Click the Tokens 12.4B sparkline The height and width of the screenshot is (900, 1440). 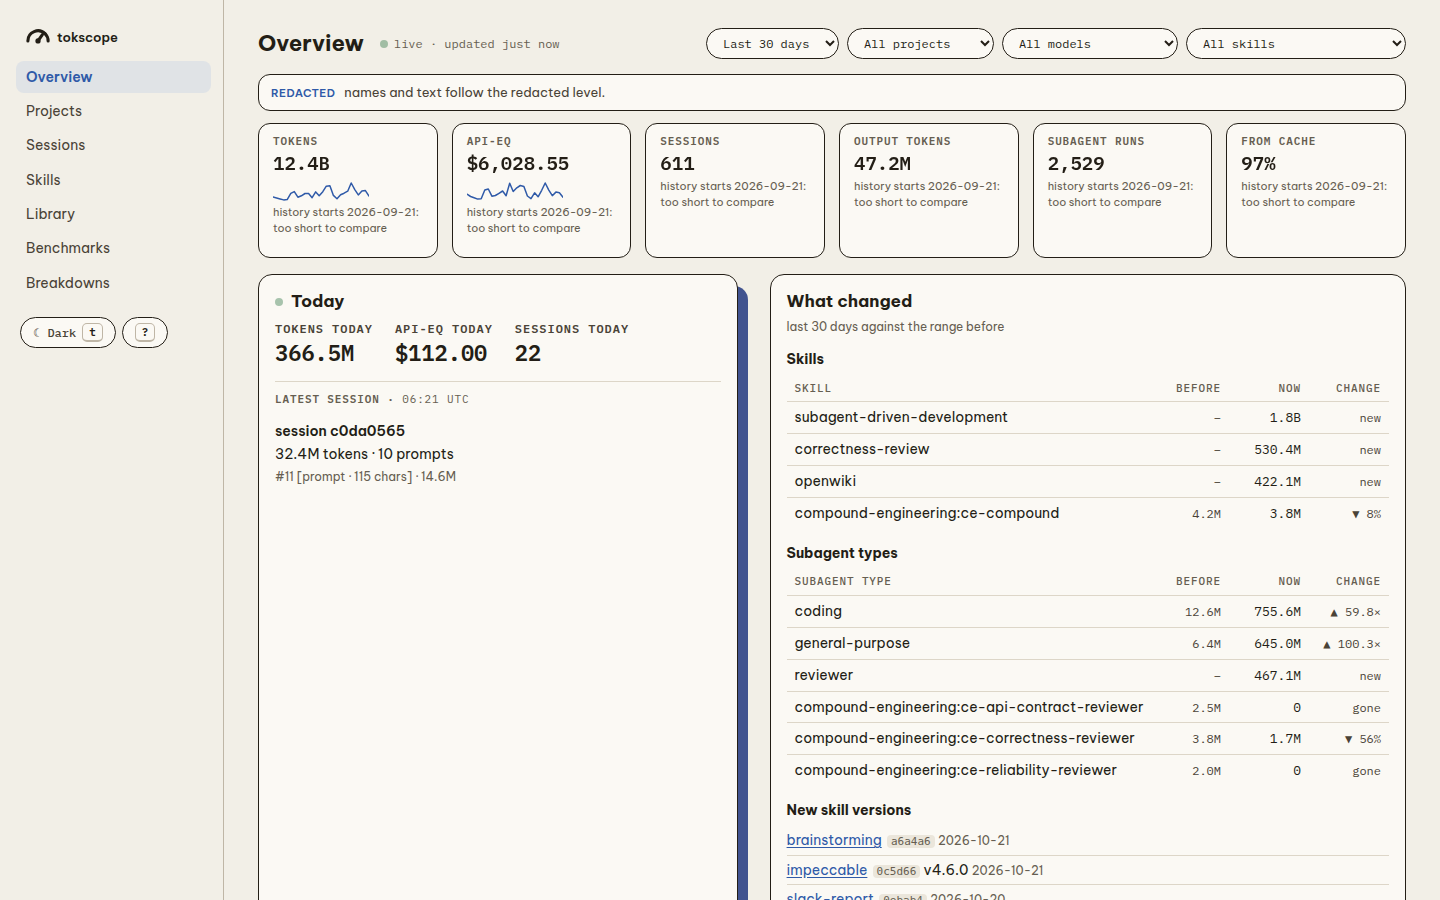pos(321,191)
